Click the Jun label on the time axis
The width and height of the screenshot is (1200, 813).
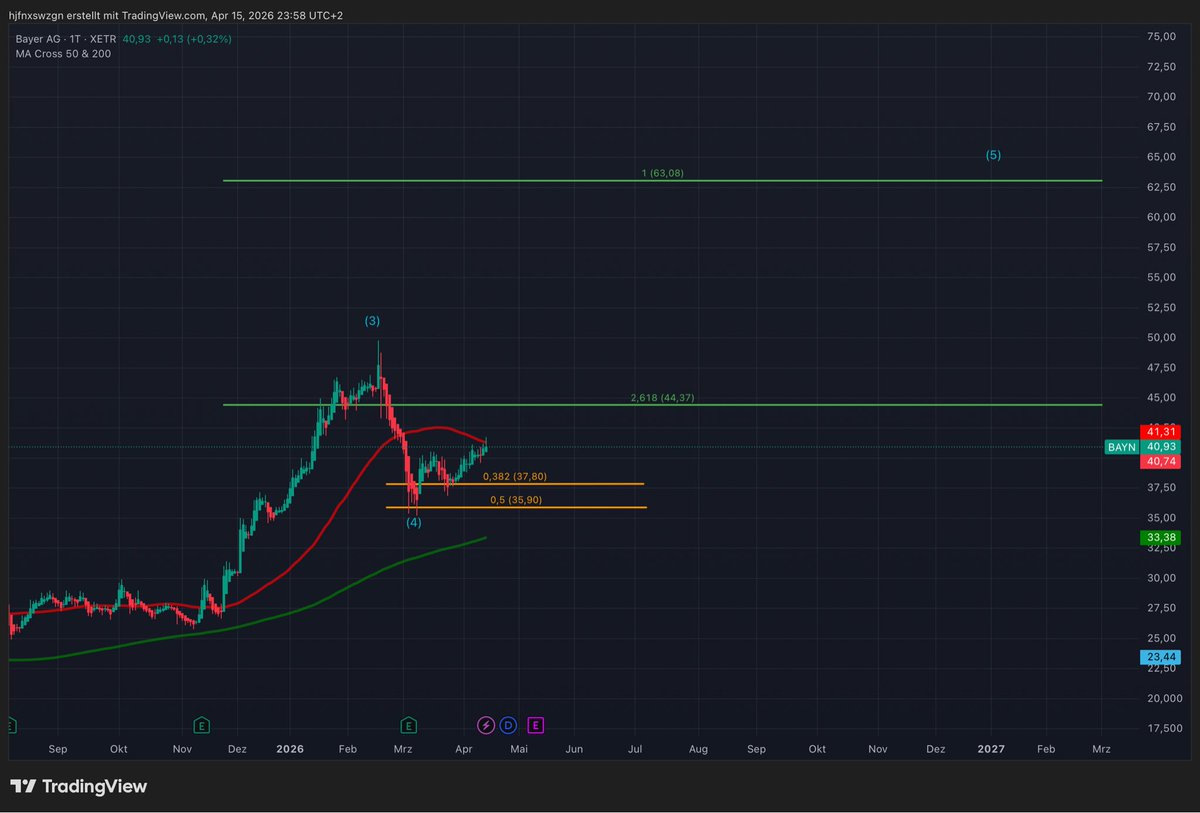click(x=574, y=748)
